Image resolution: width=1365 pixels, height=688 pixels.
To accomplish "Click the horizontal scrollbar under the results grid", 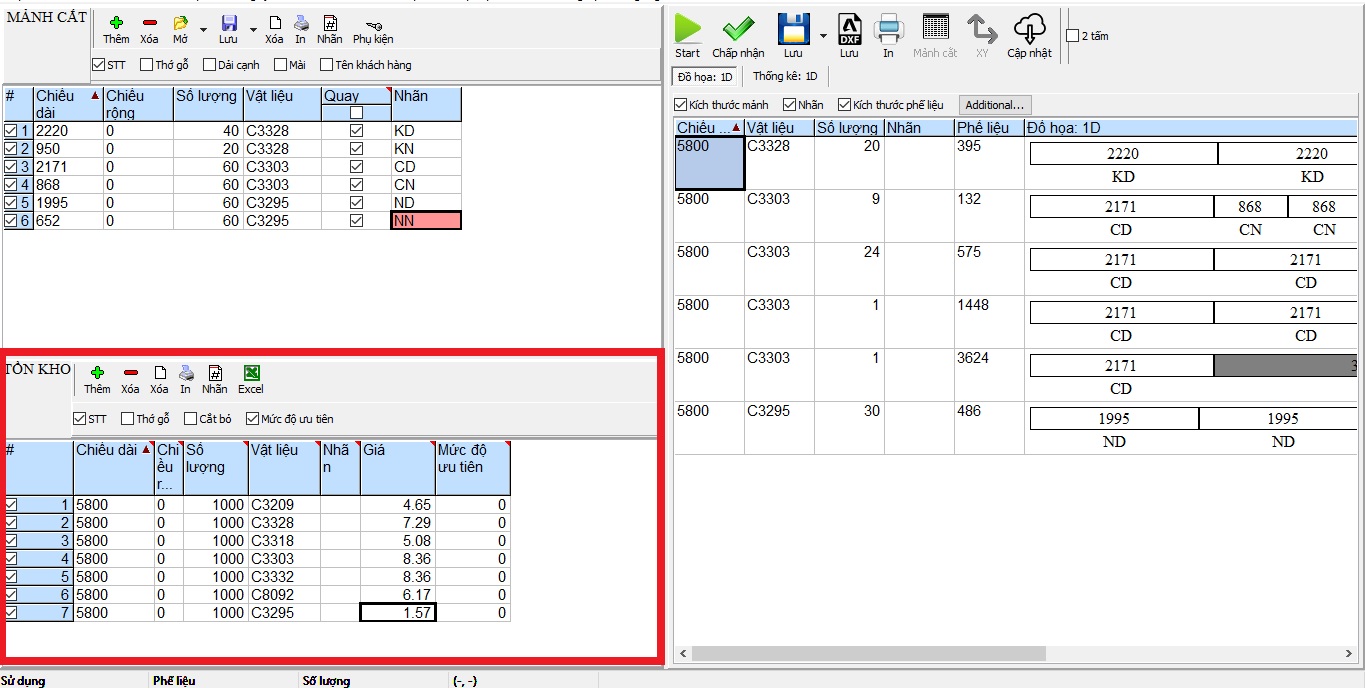I will [x=867, y=653].
